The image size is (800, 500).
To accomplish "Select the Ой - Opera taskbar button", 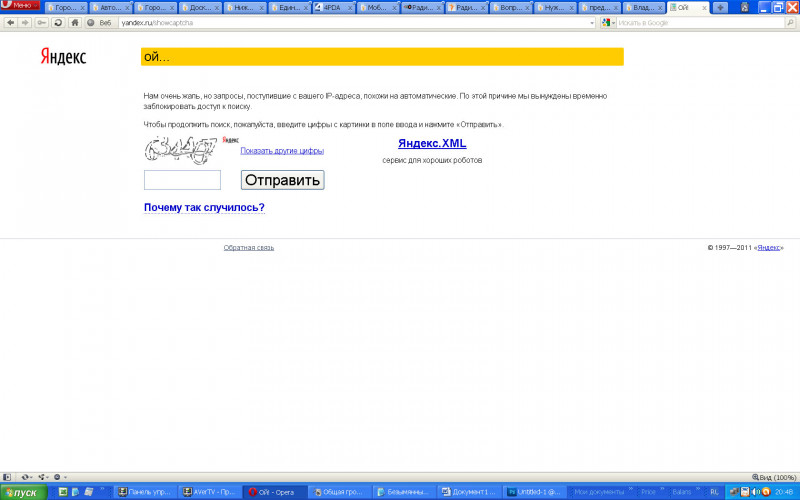I will [274, 492].
